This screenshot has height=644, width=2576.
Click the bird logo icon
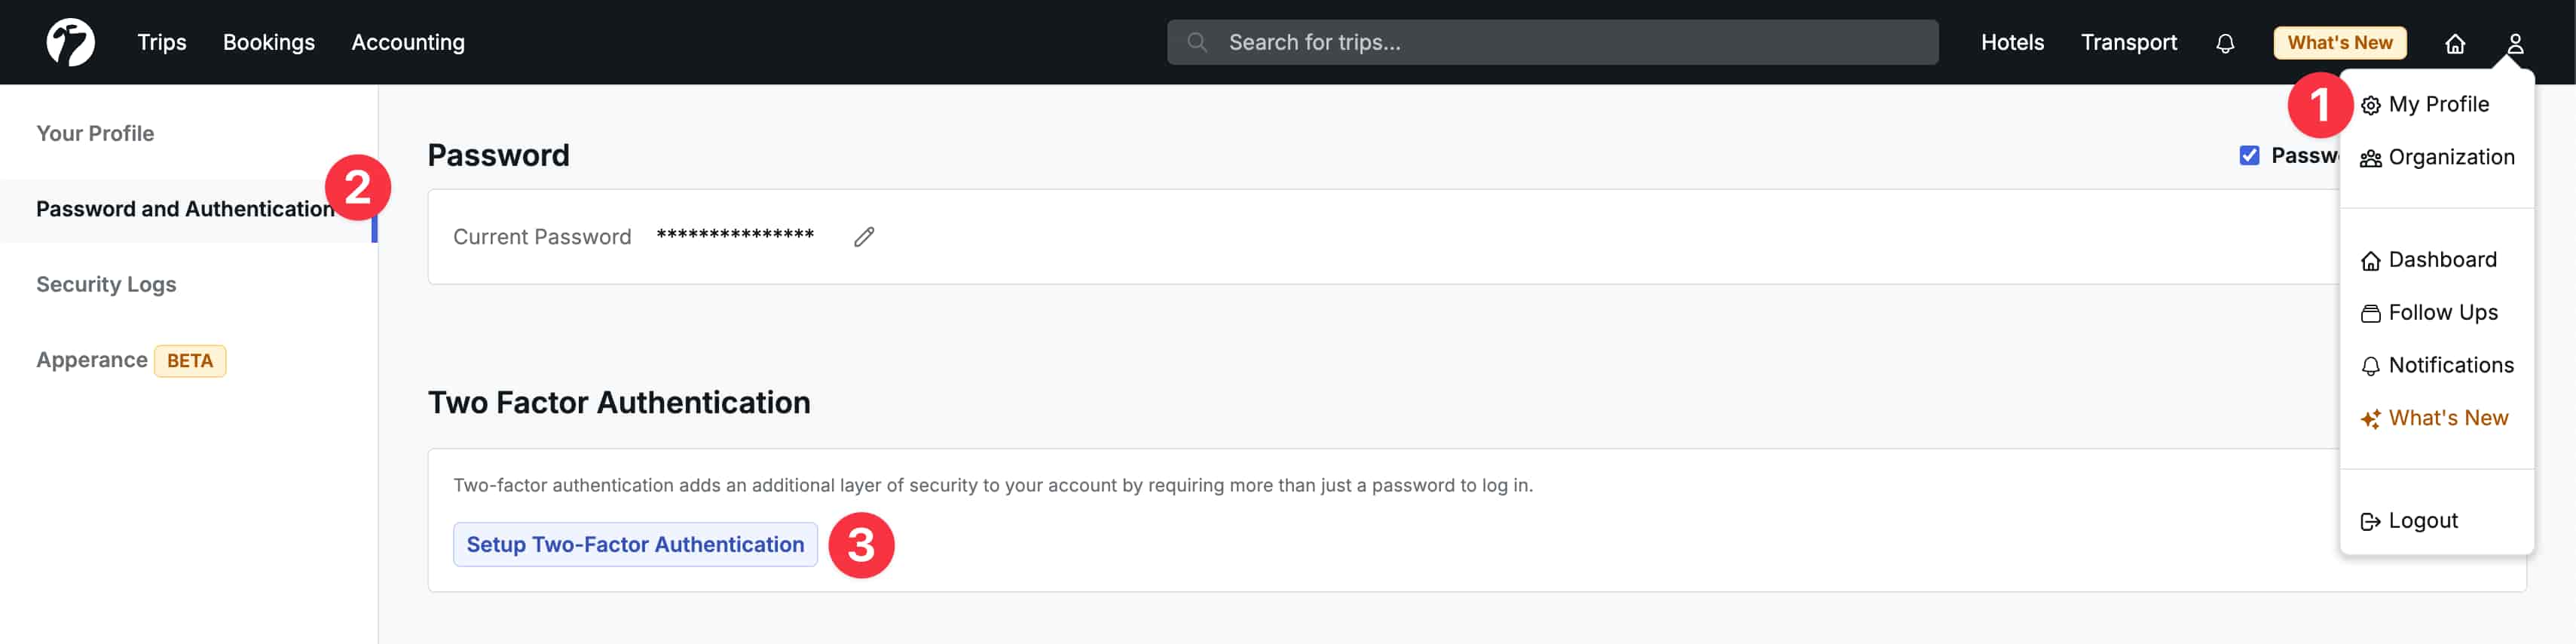point(70,42)
